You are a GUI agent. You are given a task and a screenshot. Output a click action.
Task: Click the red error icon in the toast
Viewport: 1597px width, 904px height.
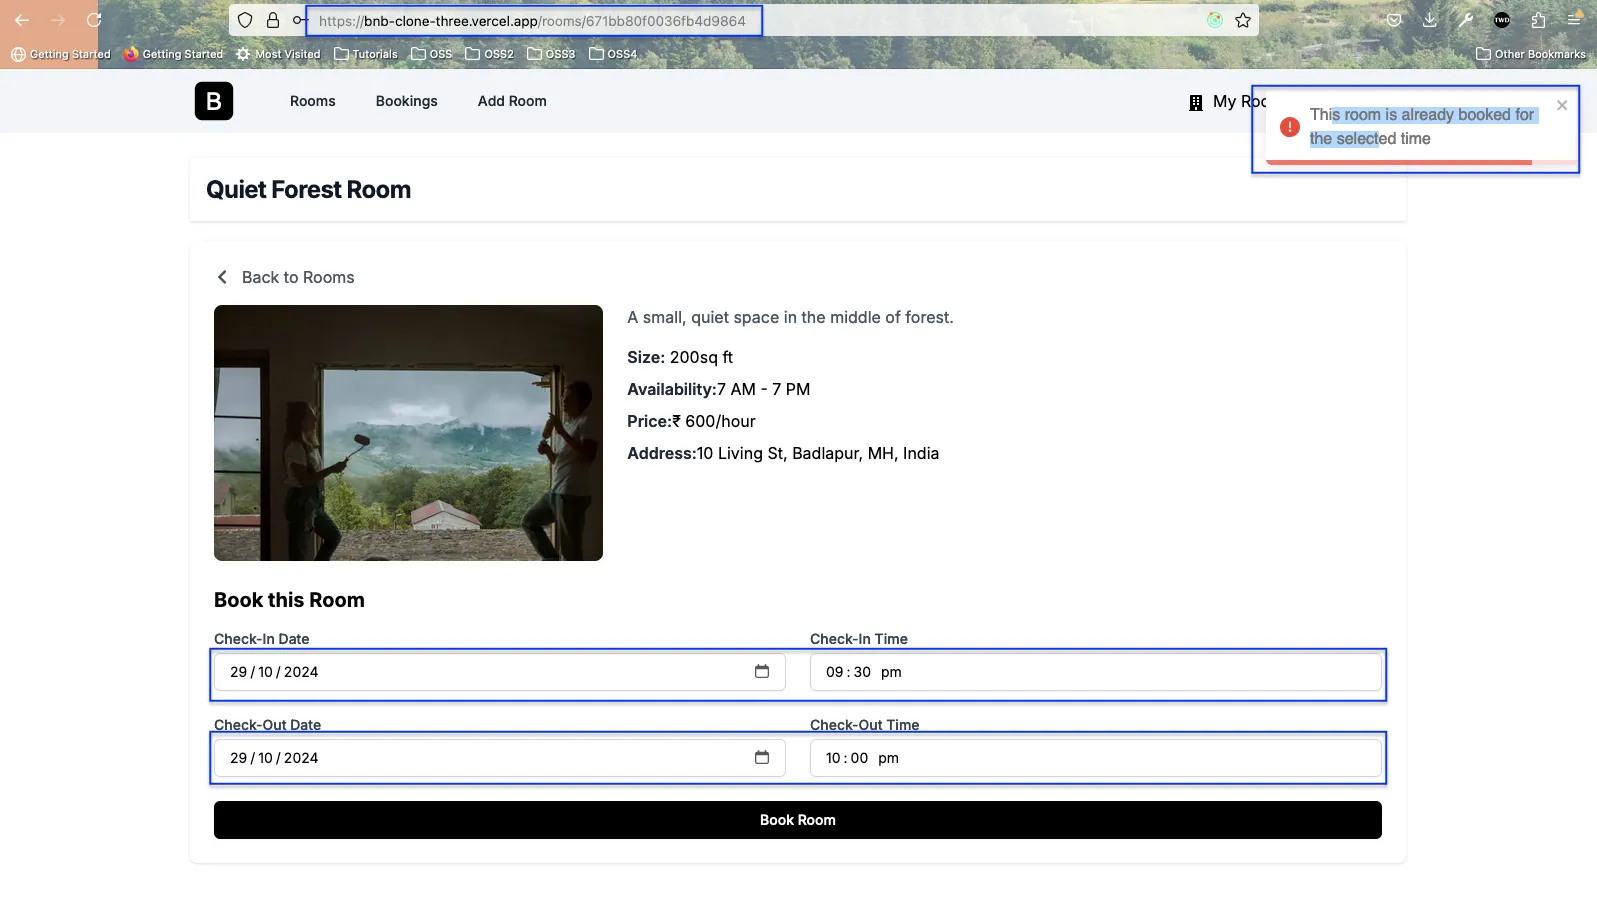coord(1290,127)
